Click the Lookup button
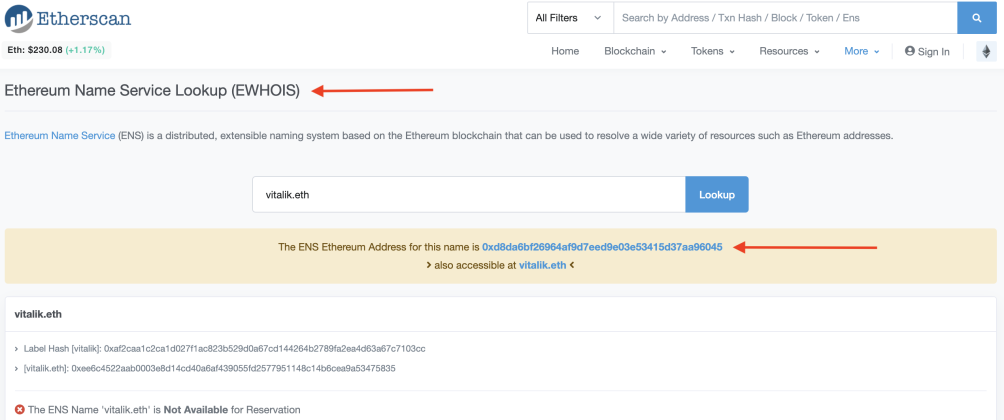 717,195
